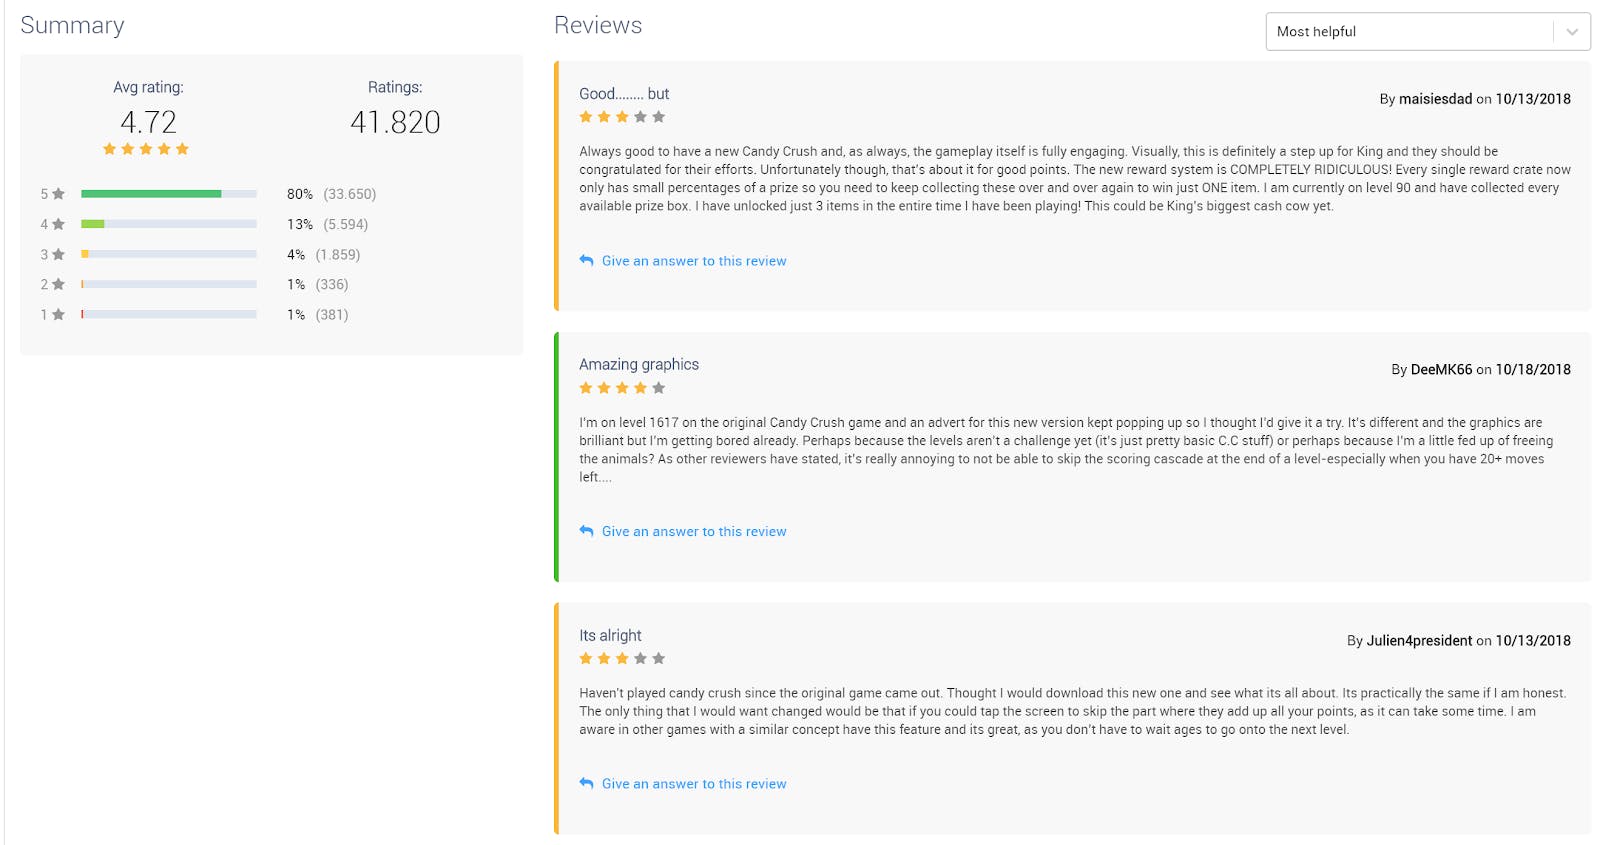Screen dimensions: 1600x845
Task: Click reviewer name maisiesdad
Action: (1435, 99)
